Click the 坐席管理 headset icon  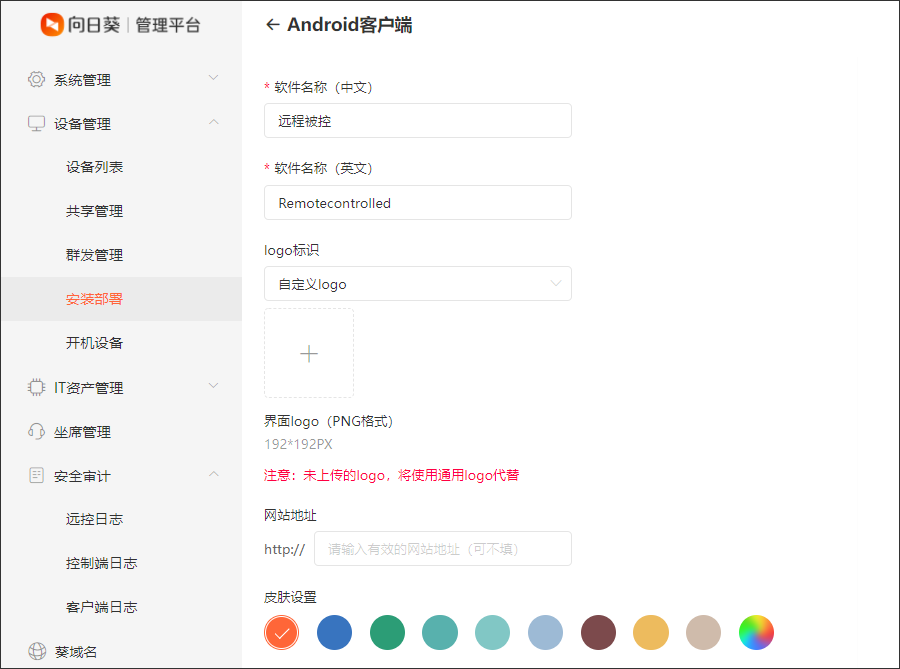(x=37, y=432)
